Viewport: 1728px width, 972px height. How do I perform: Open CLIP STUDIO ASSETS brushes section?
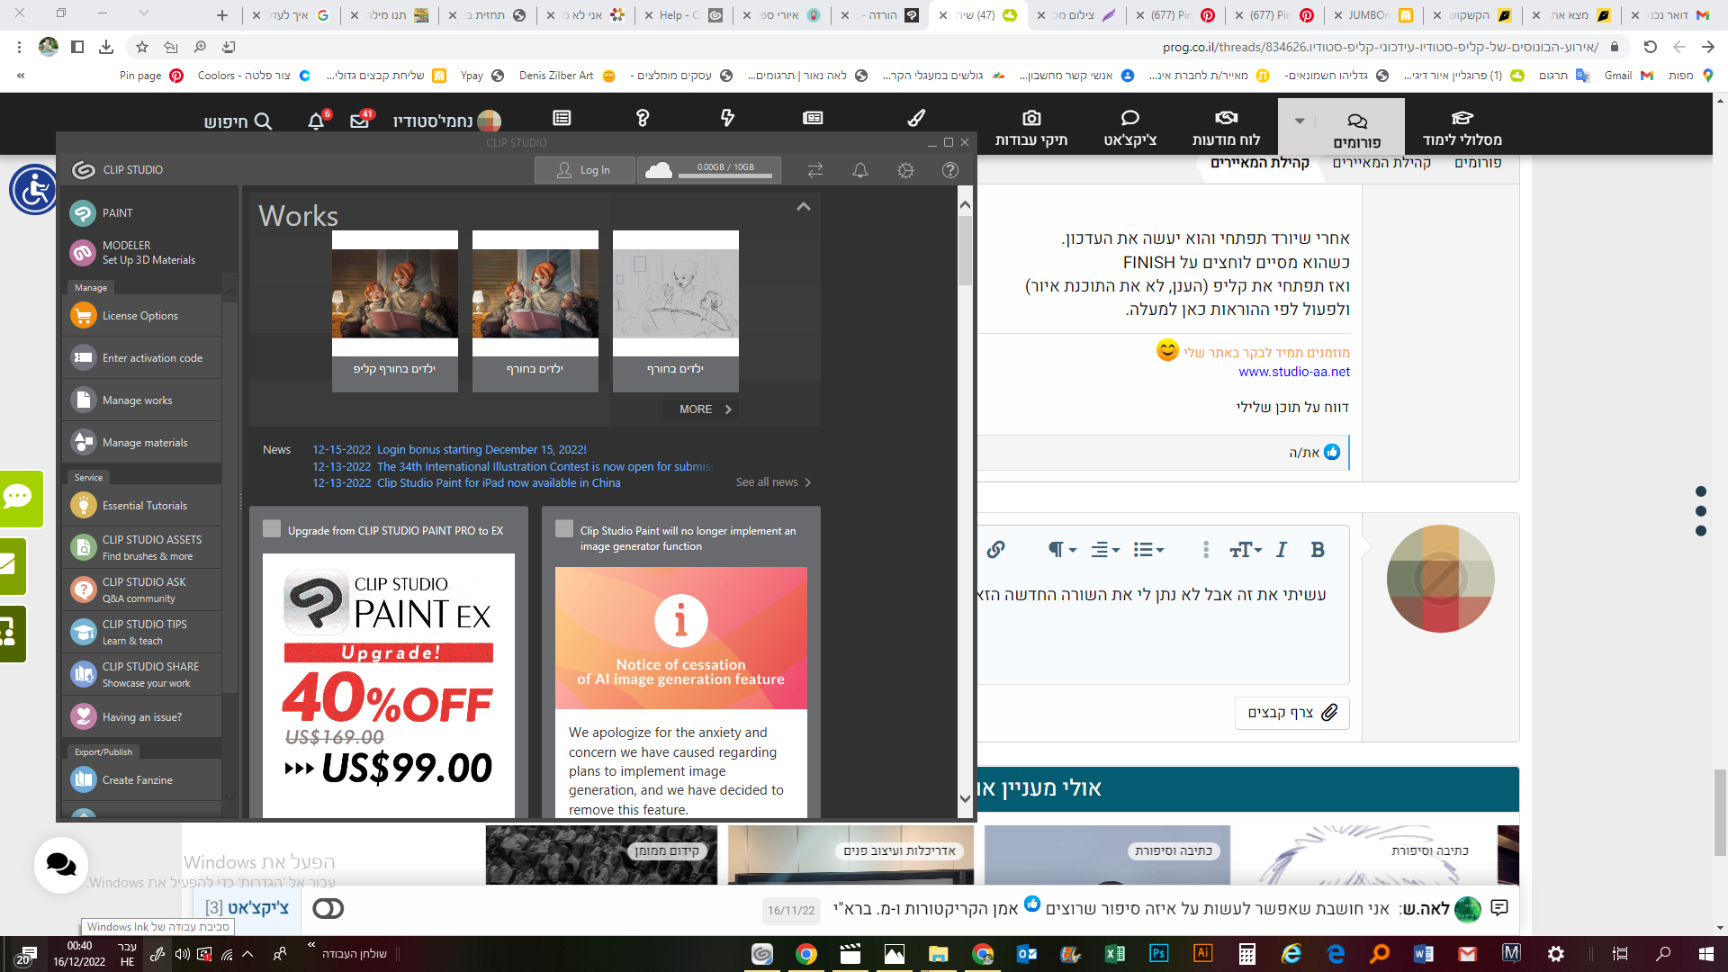141,547
